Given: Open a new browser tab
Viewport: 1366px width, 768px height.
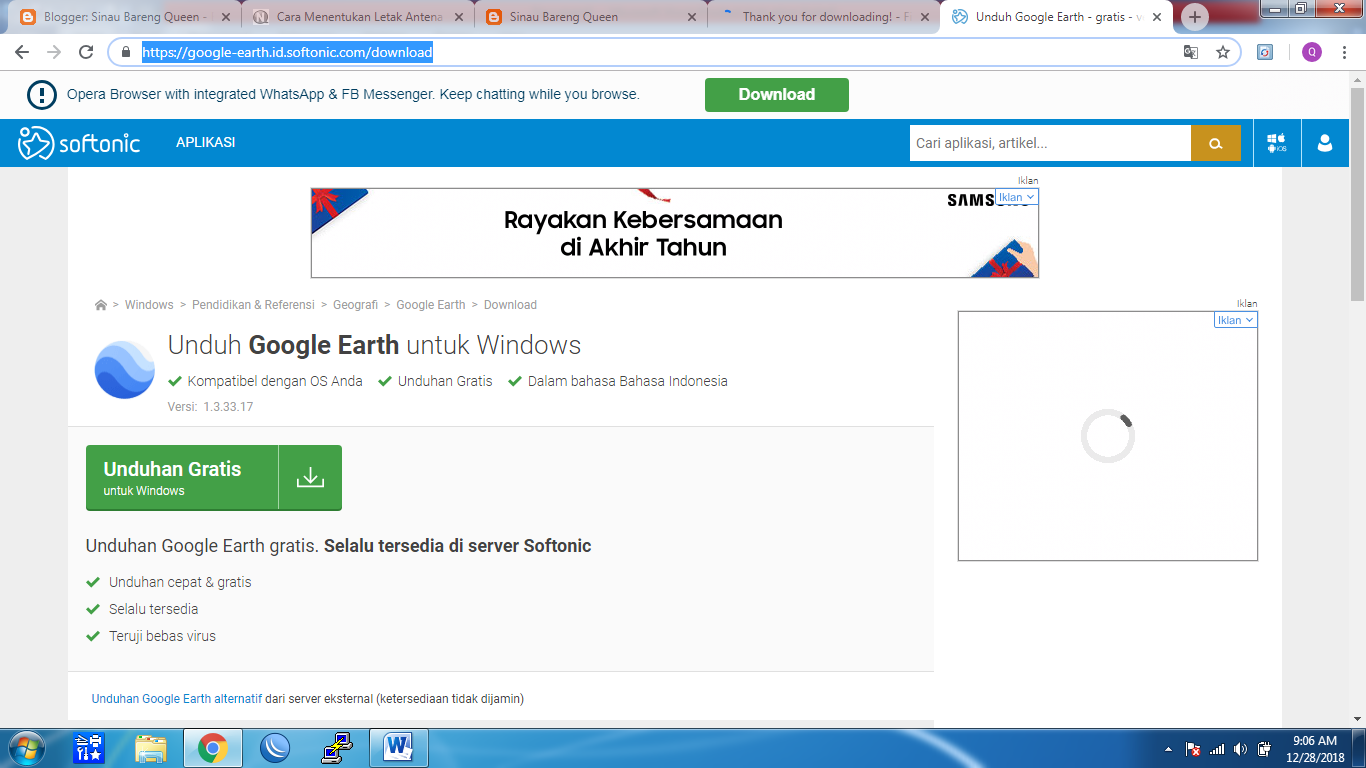Looking at the screenshot, I should click(1195, 17).
